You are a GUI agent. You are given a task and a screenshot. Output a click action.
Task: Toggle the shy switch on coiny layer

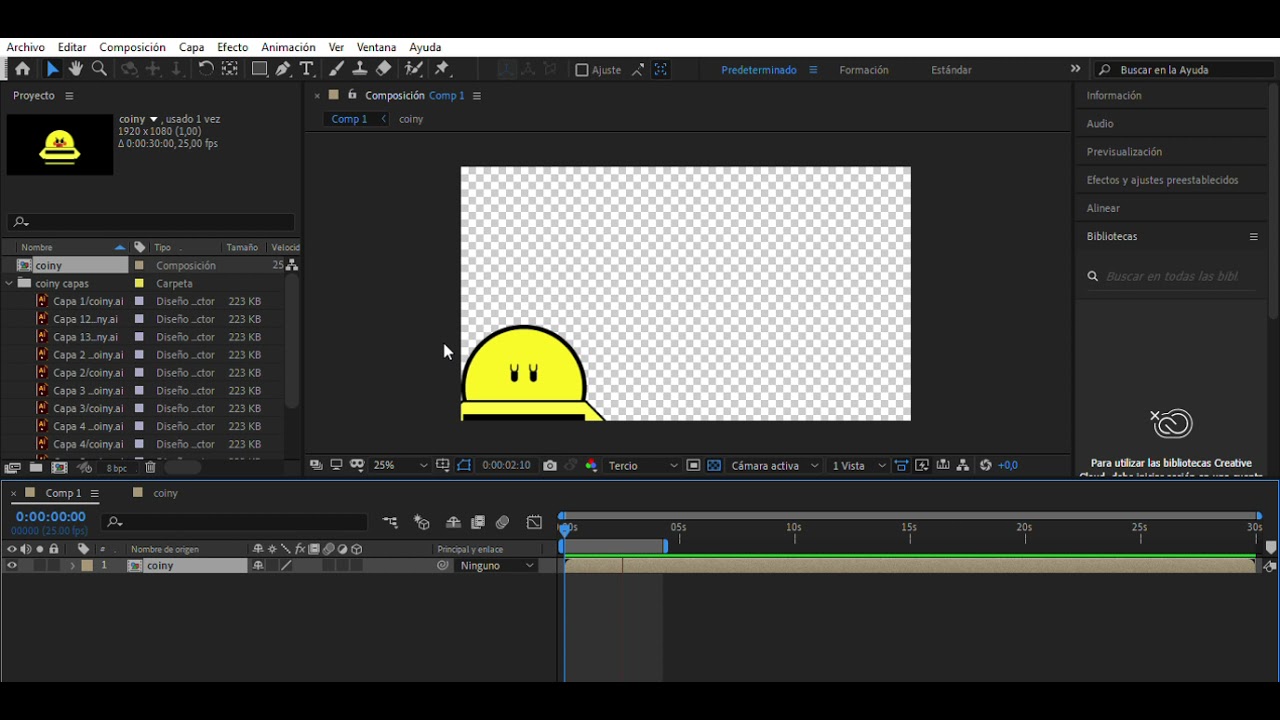(x=258, y=566)
